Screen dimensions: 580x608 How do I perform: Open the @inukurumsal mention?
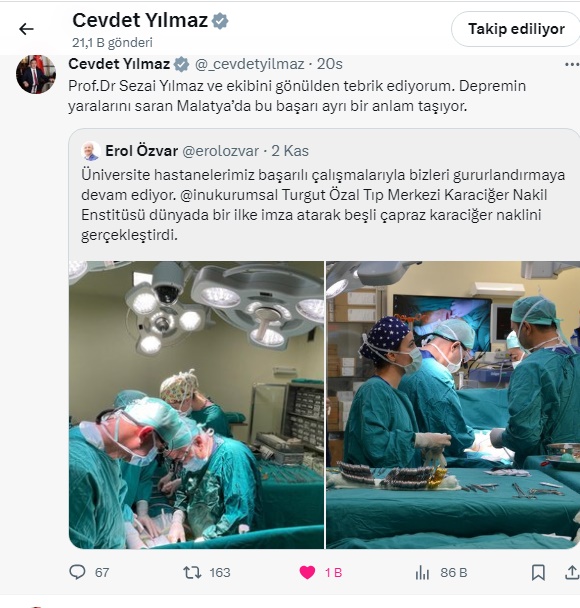pyautogui.click(x=229, y=195)
